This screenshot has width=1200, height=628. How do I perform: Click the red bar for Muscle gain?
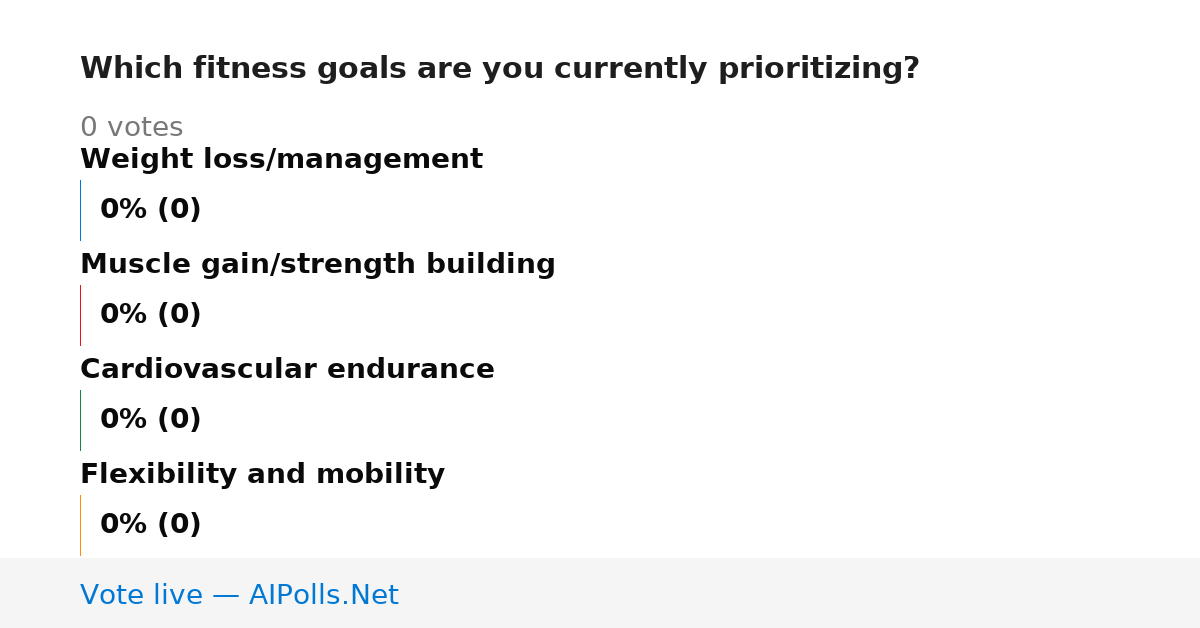[80, 315]
